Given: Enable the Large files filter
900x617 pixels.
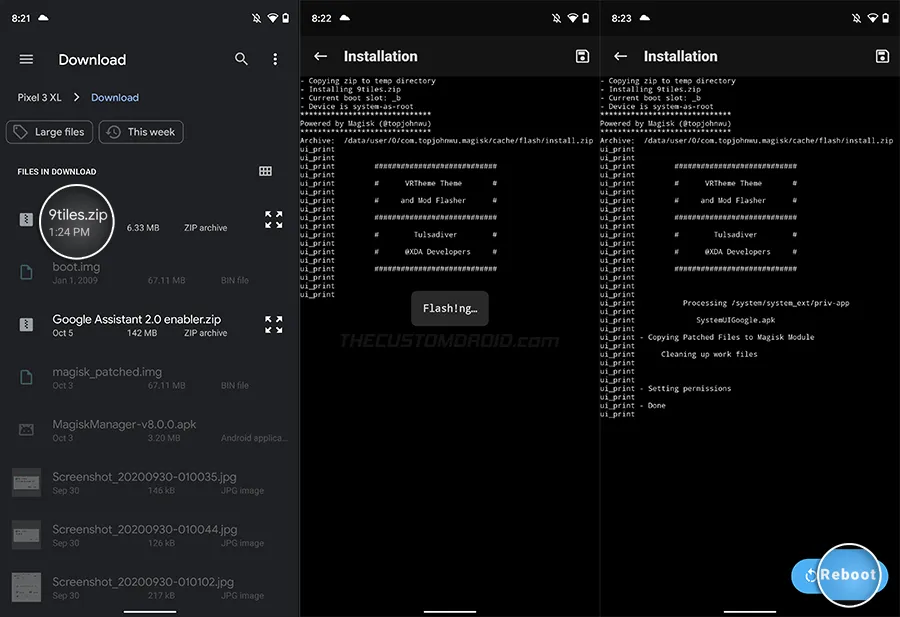Looking at the screenshot, I should click(49, 131).
